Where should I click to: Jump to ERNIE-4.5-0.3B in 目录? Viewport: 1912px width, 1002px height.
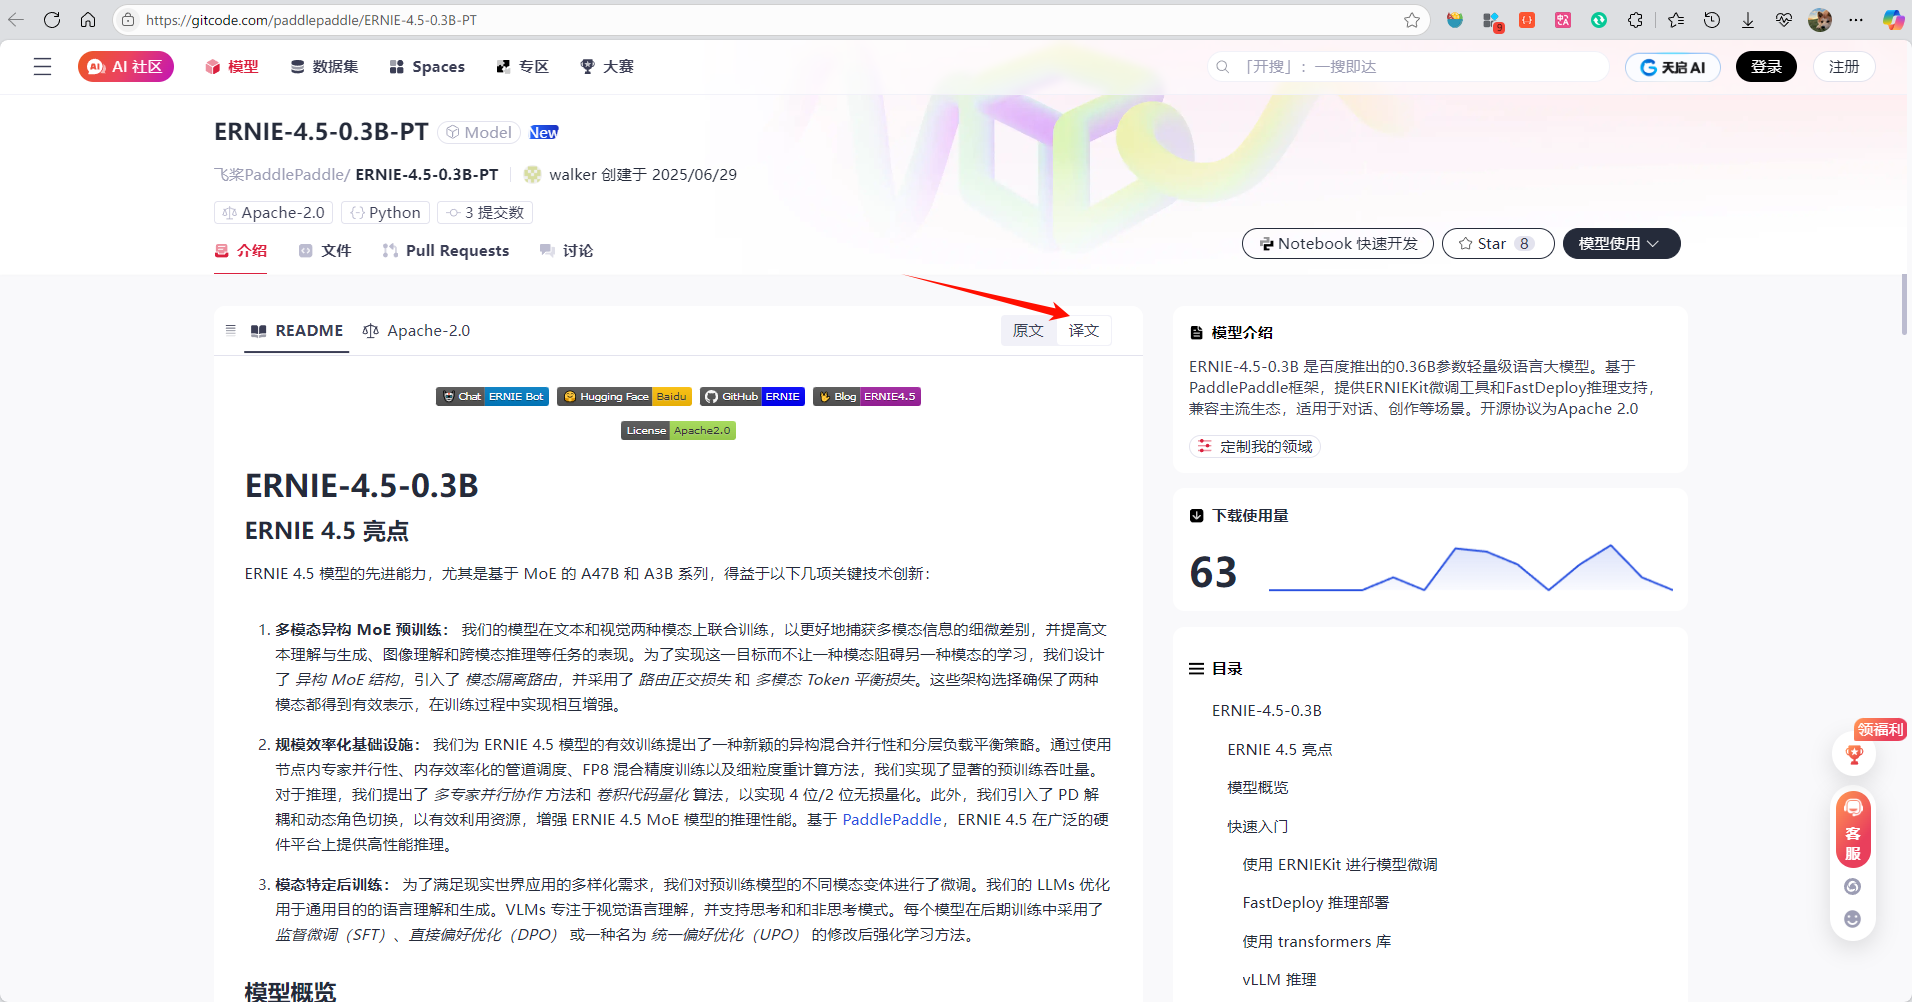[1266, 711]
